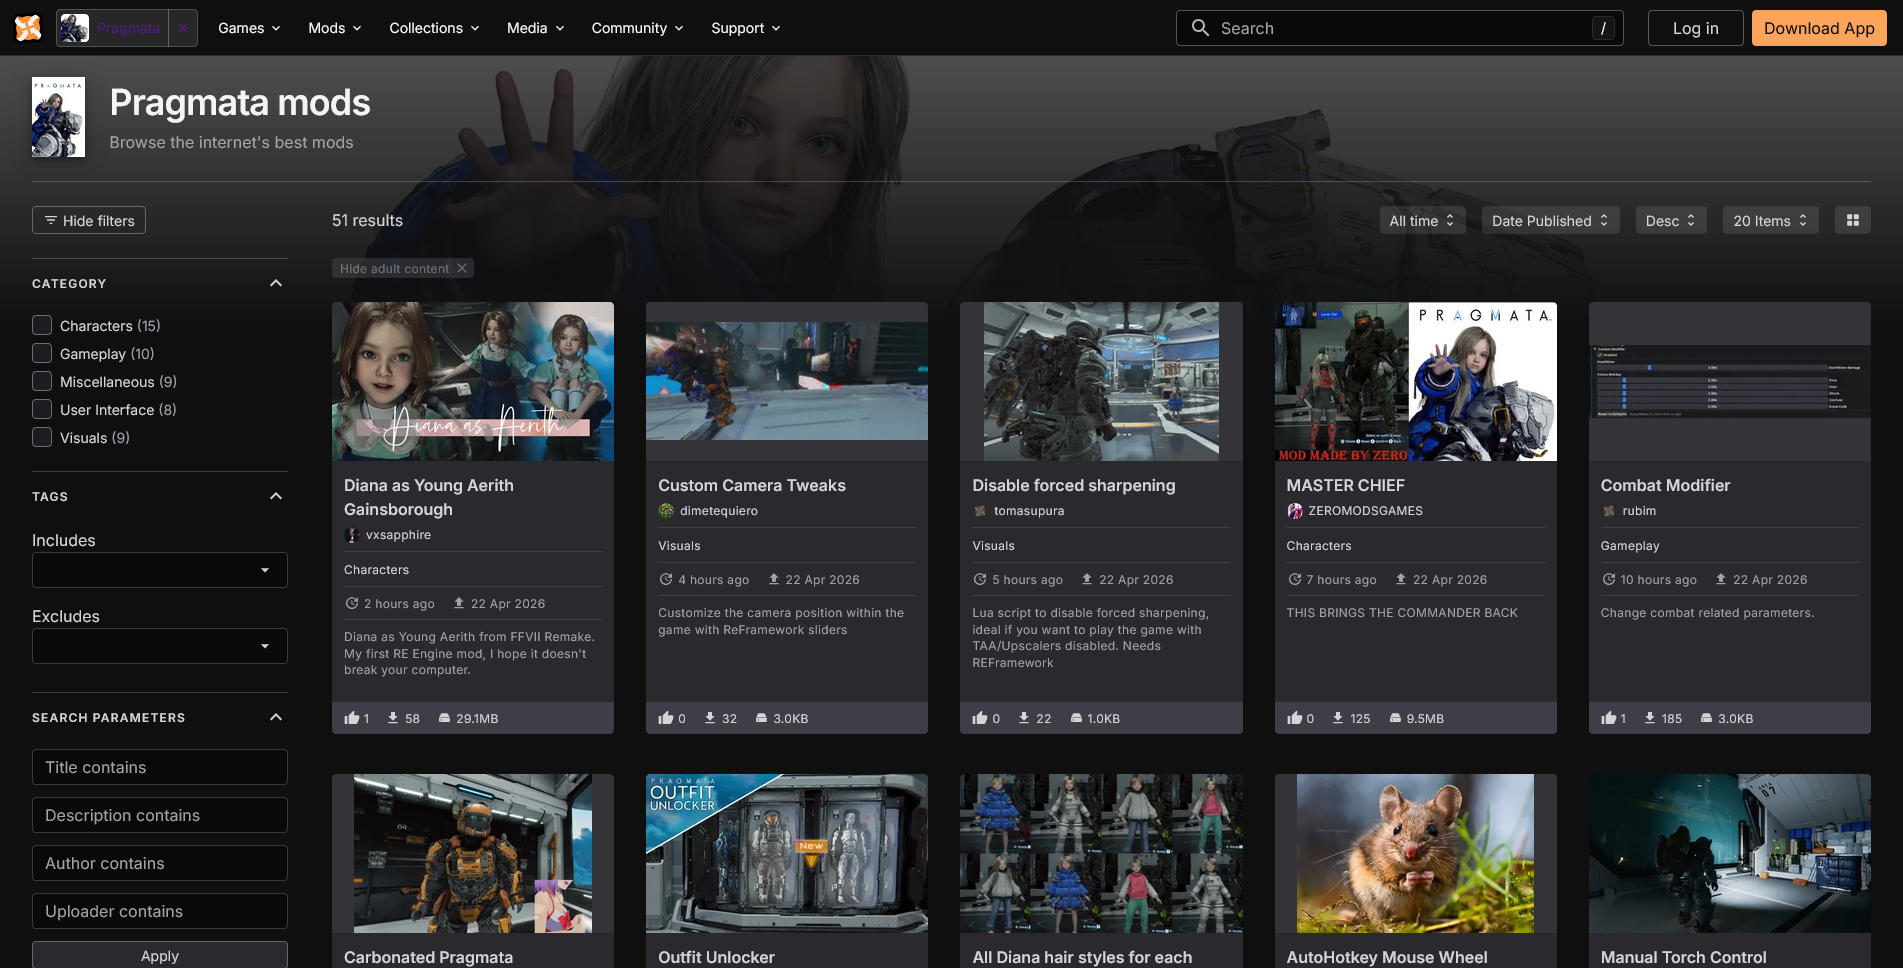The image size is (1903, 968).
Task: Remove the Hide adult content filter
Action: tap(462, 268)
